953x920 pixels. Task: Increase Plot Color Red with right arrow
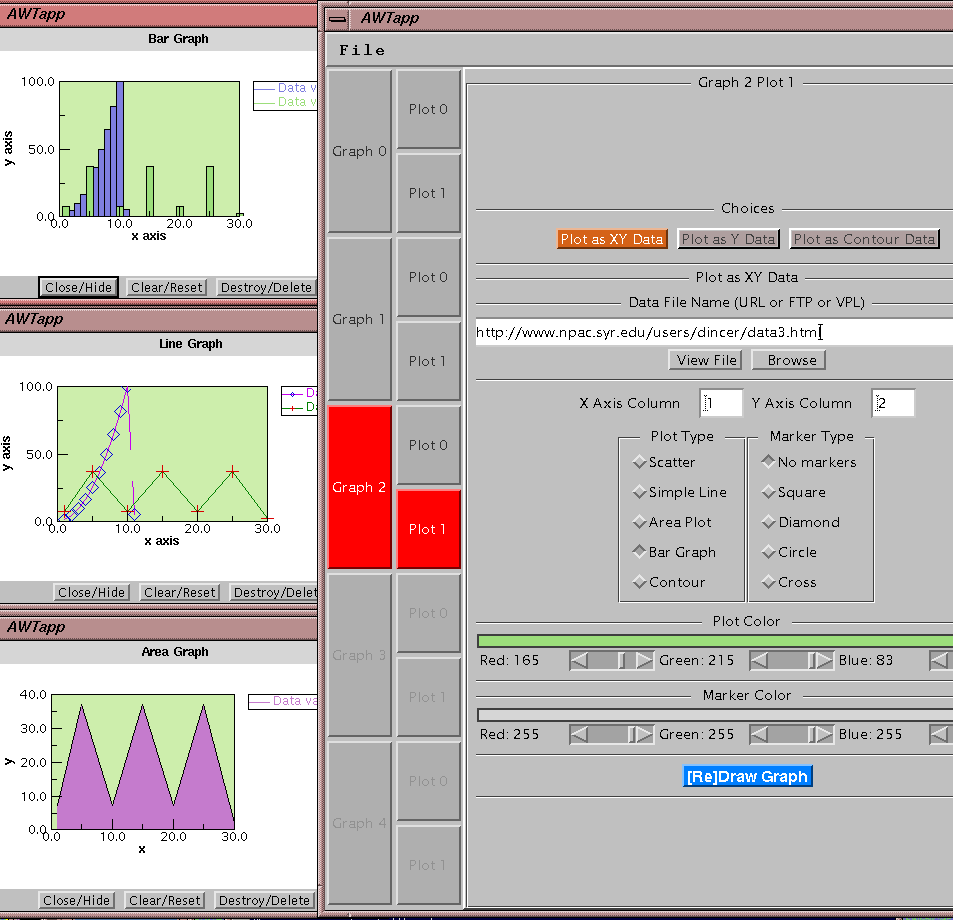tap(644, 660)
